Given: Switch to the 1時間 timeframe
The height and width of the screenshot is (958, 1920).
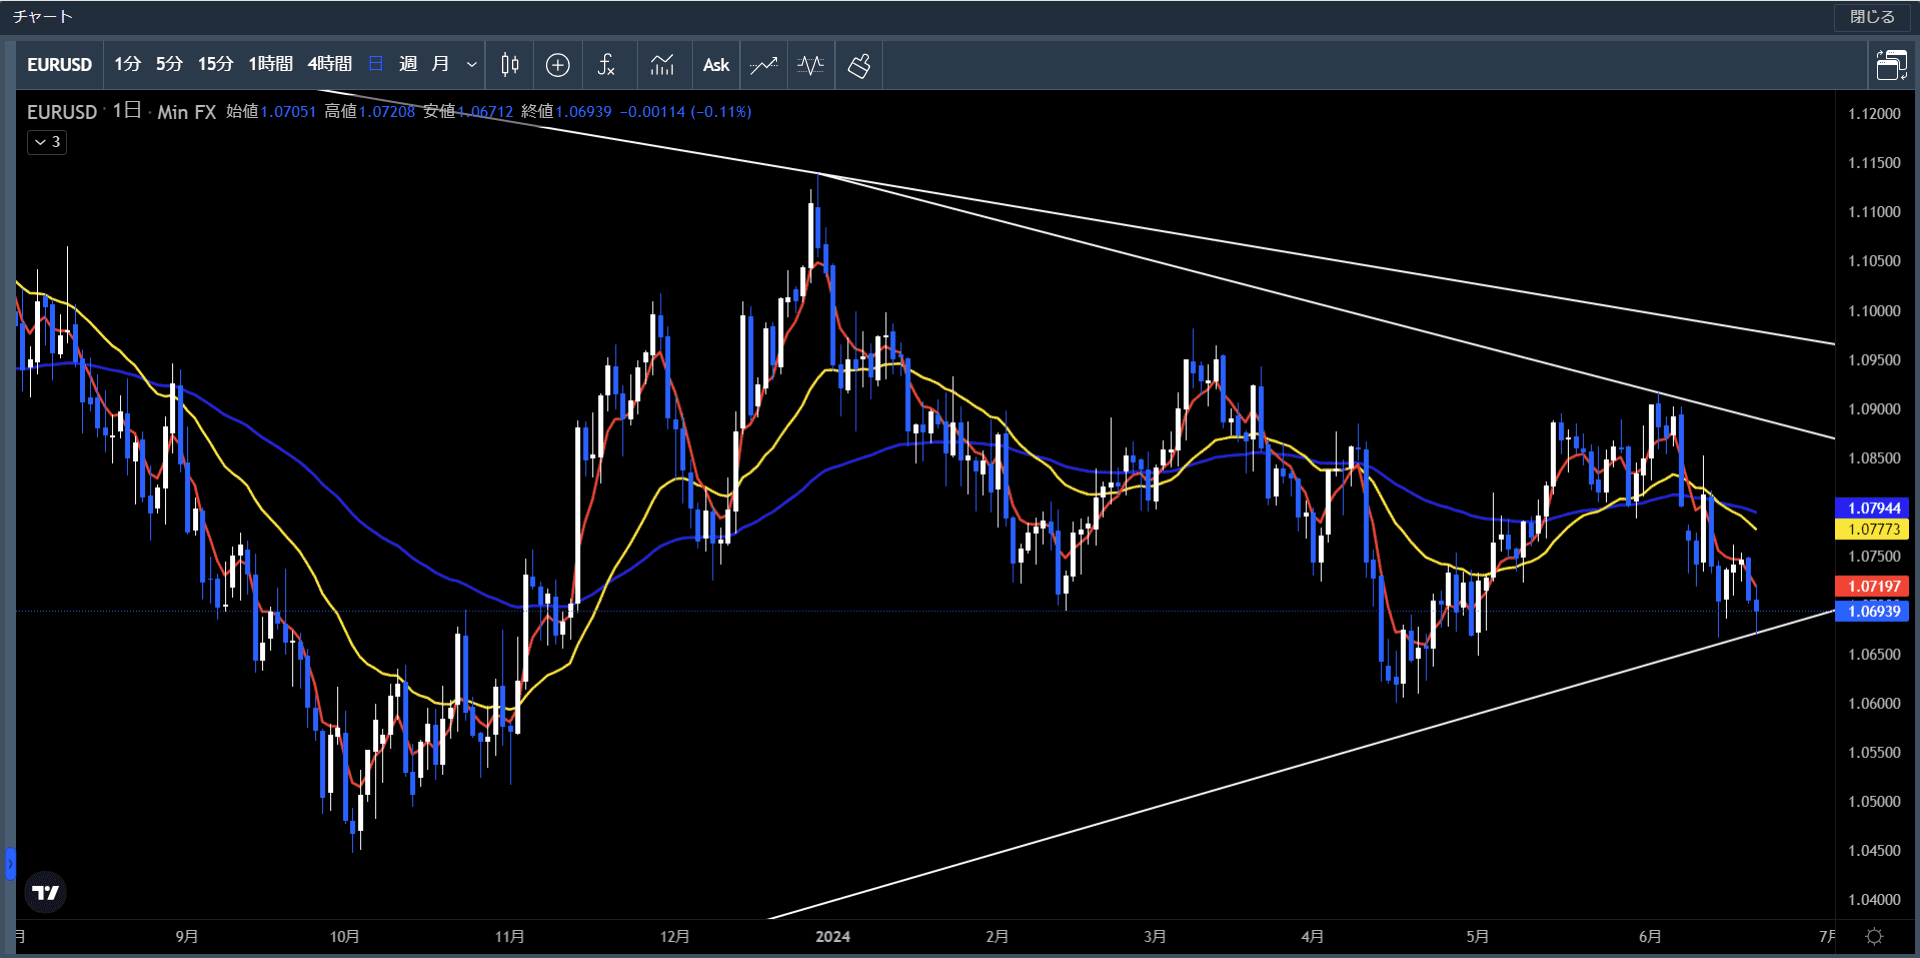Looking at the screenshot, I should 270,64.
